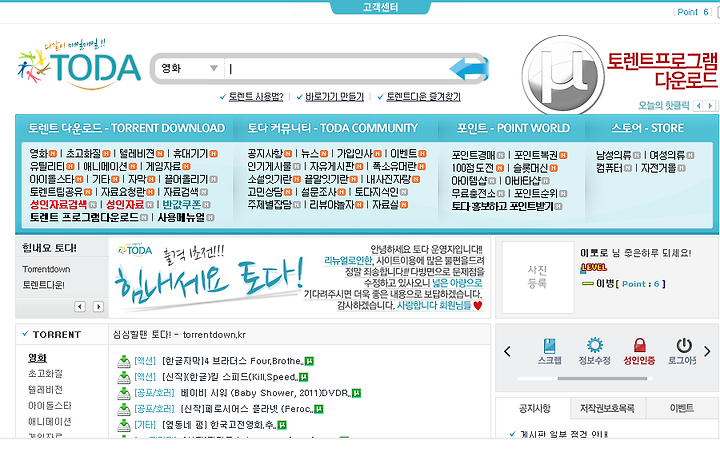
Task: Open 영화 in torrent download menu
Action: [39, 153]
